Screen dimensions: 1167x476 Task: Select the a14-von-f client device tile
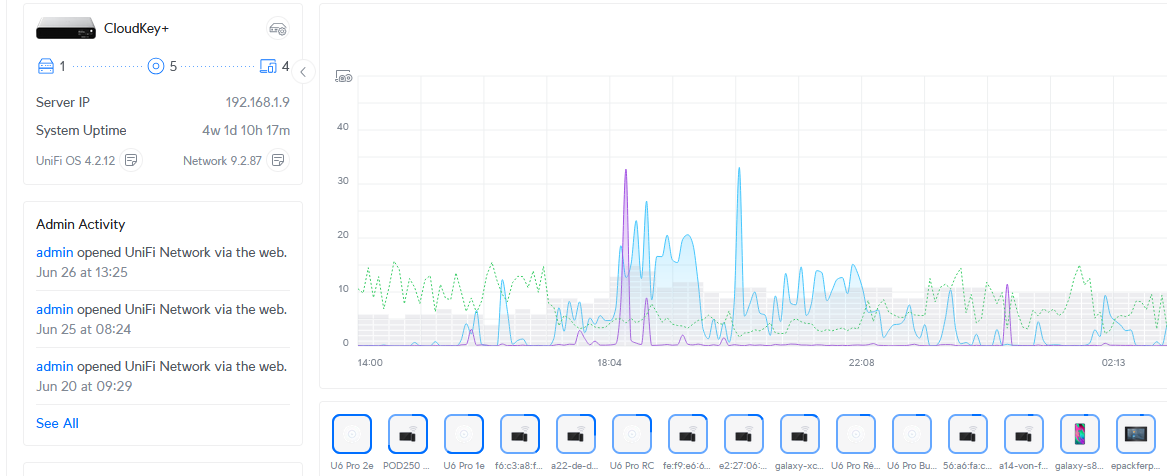pyautogui.click(x=1023, y=434)
